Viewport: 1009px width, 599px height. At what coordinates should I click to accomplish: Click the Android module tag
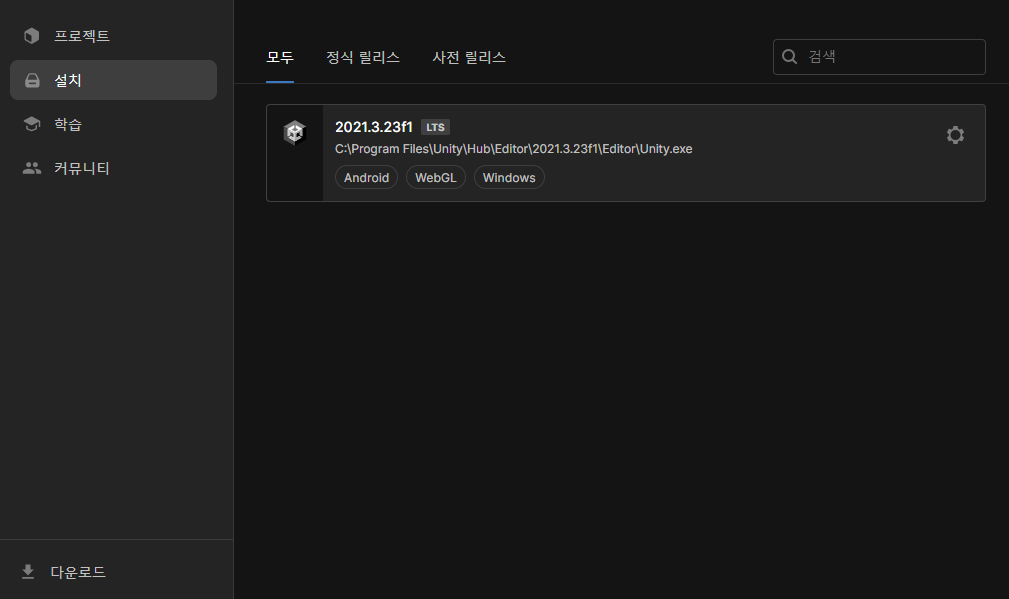366,178
